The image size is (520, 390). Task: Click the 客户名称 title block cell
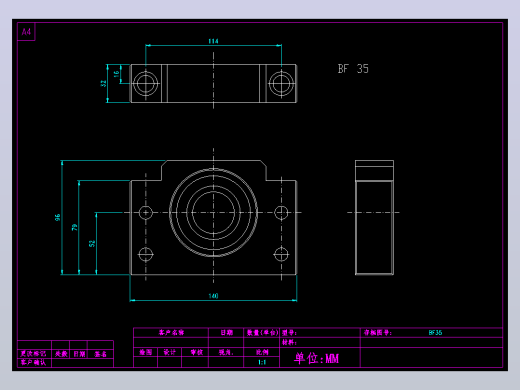coord(171,333)
